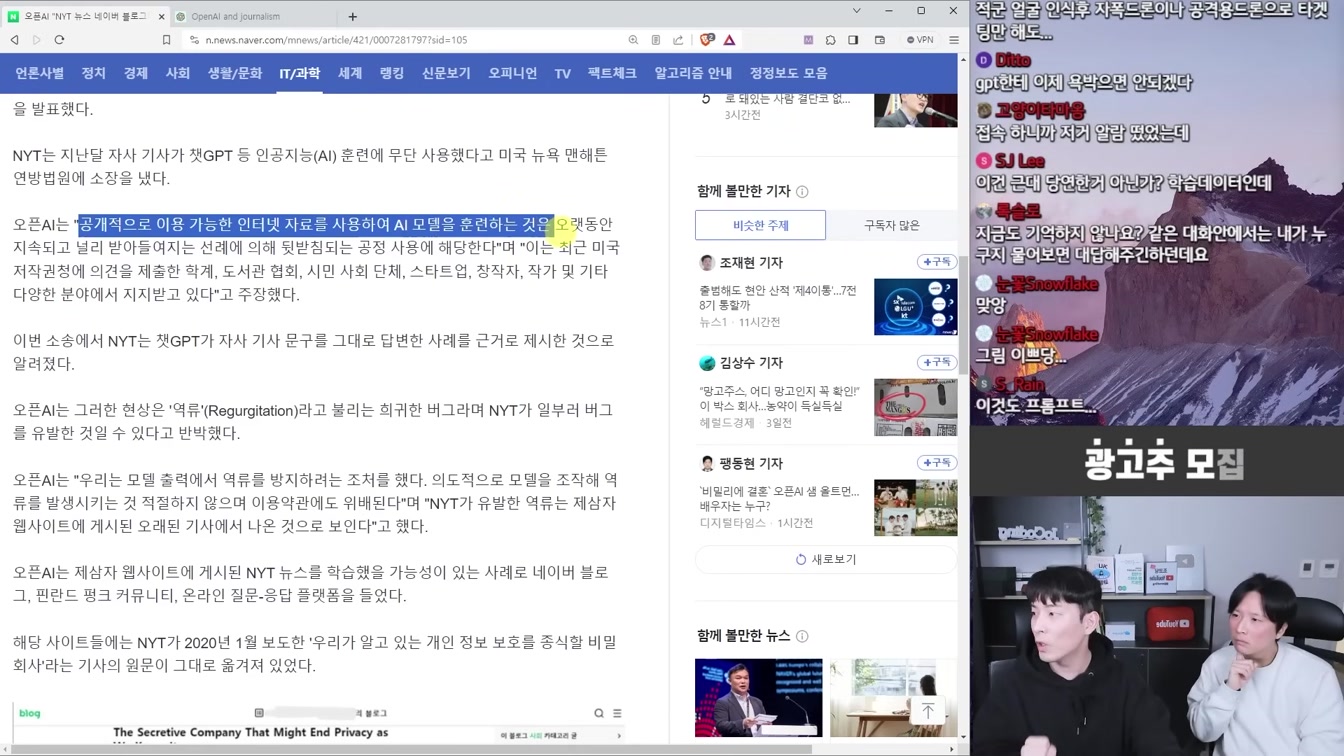Subscribe to 팽동현 기자

point(937,463)
